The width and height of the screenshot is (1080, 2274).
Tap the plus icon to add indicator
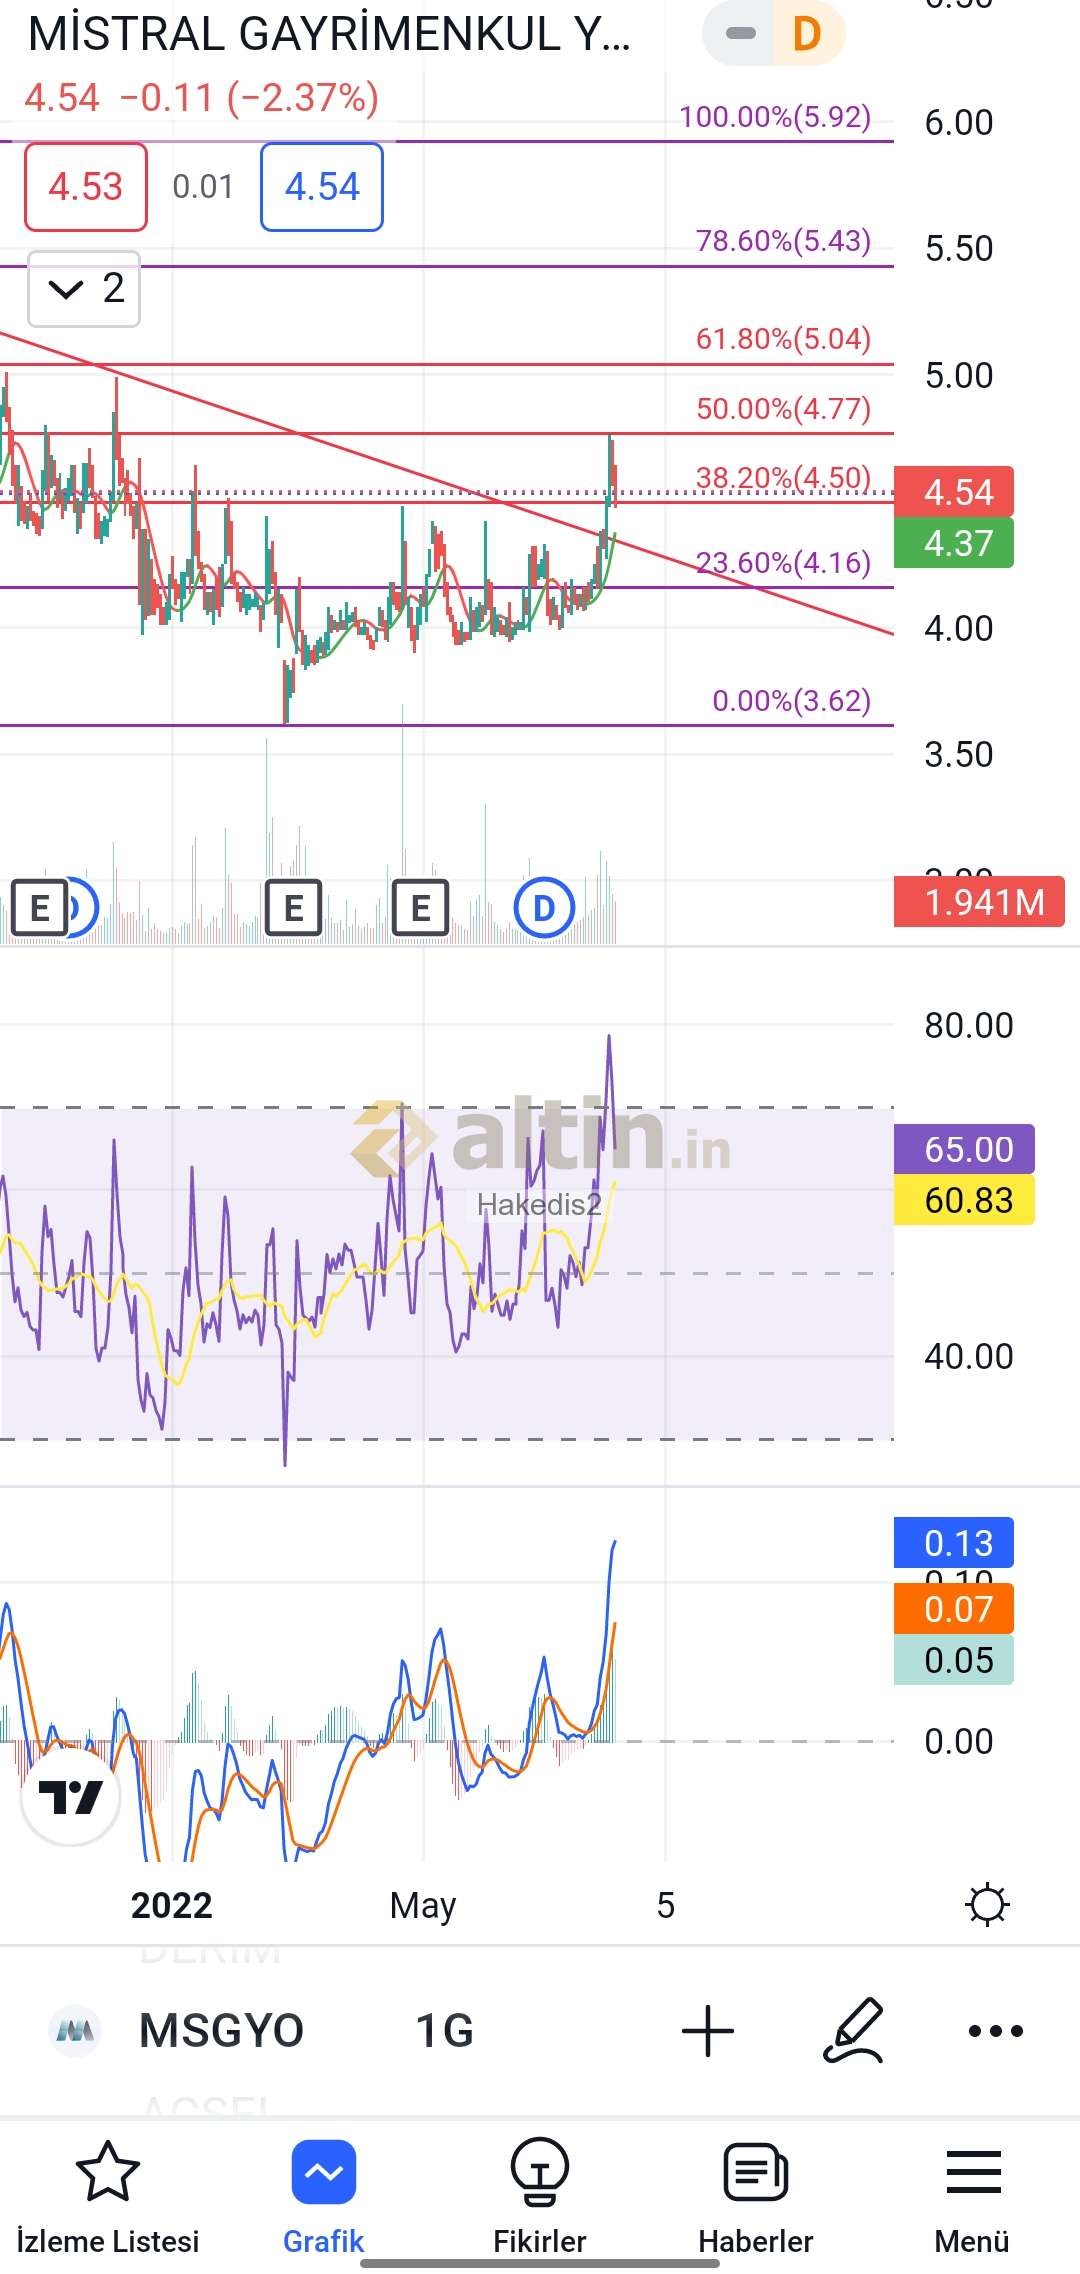click(x=708, y=2030)
